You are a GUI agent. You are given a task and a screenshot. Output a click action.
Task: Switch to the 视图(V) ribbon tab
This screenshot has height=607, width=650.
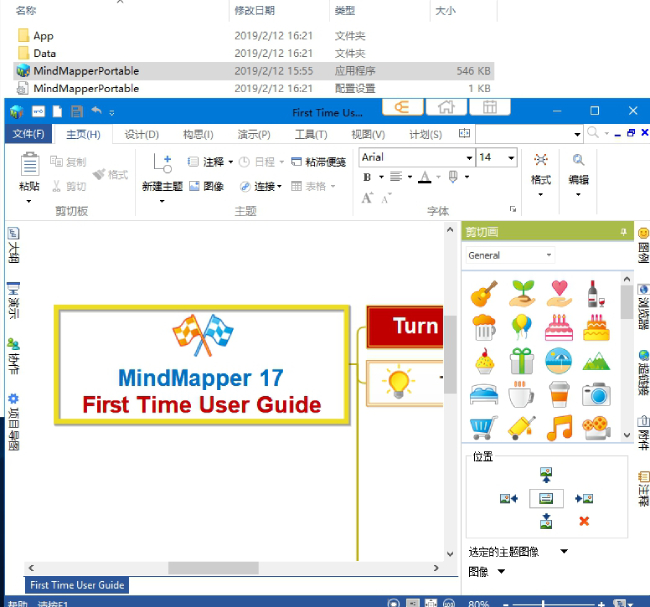[x=368, y=134]
